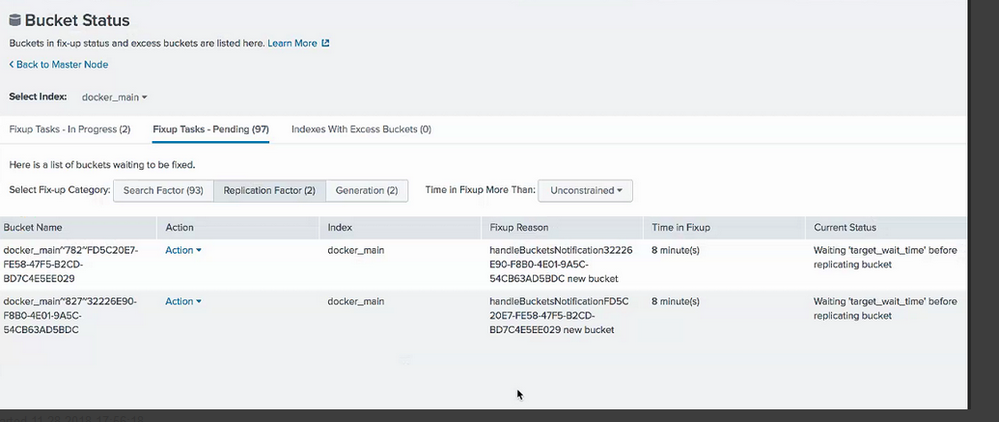Click the Action column header

(x=180, y=228)
